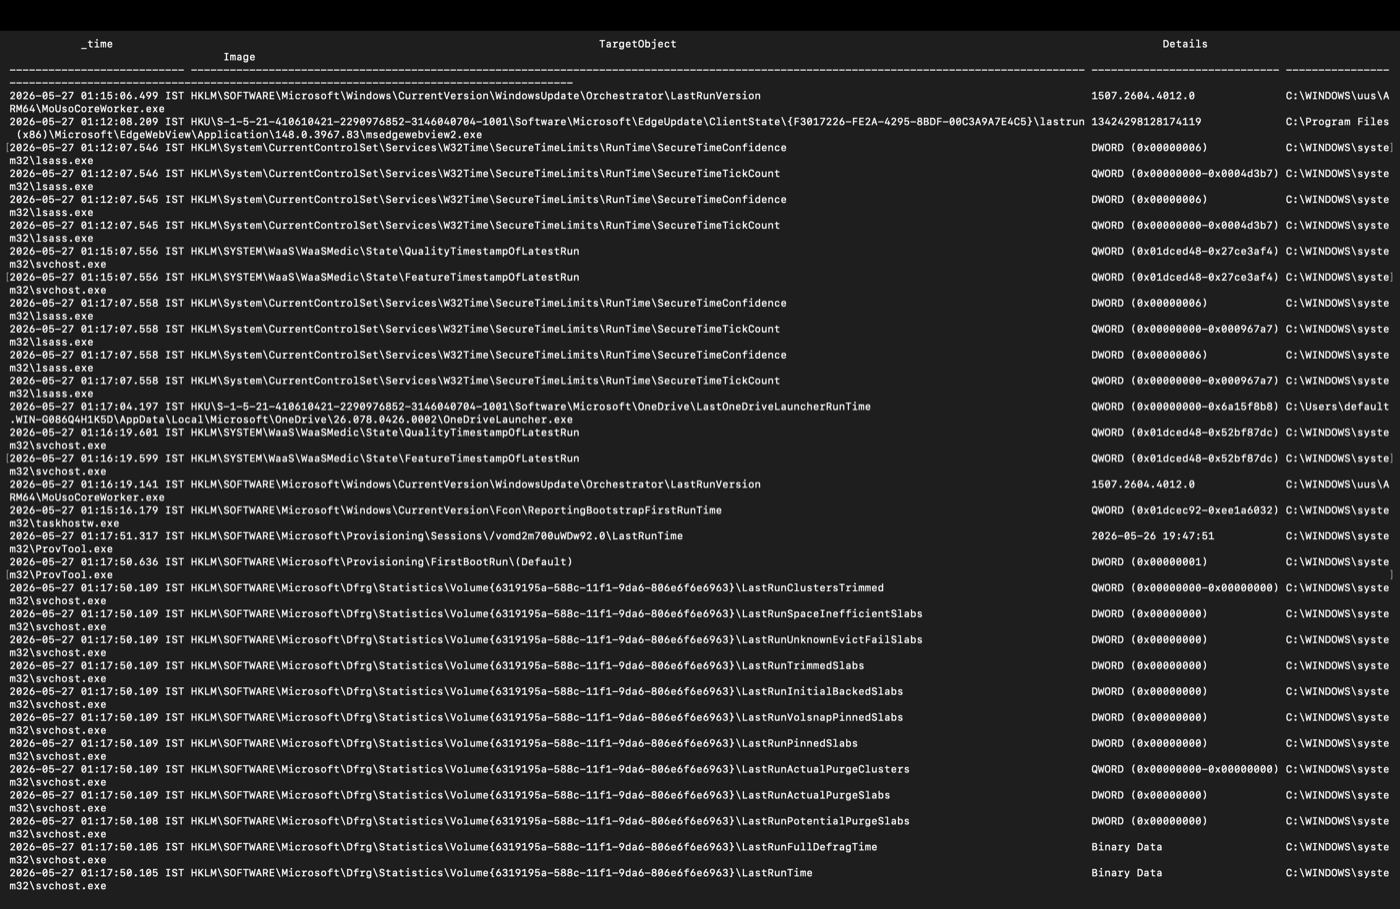The image size is (1400, 909).
Task: Select timestamp 2026-05-27 01:16:19.141 IST
Action: [x=97, y=485]
